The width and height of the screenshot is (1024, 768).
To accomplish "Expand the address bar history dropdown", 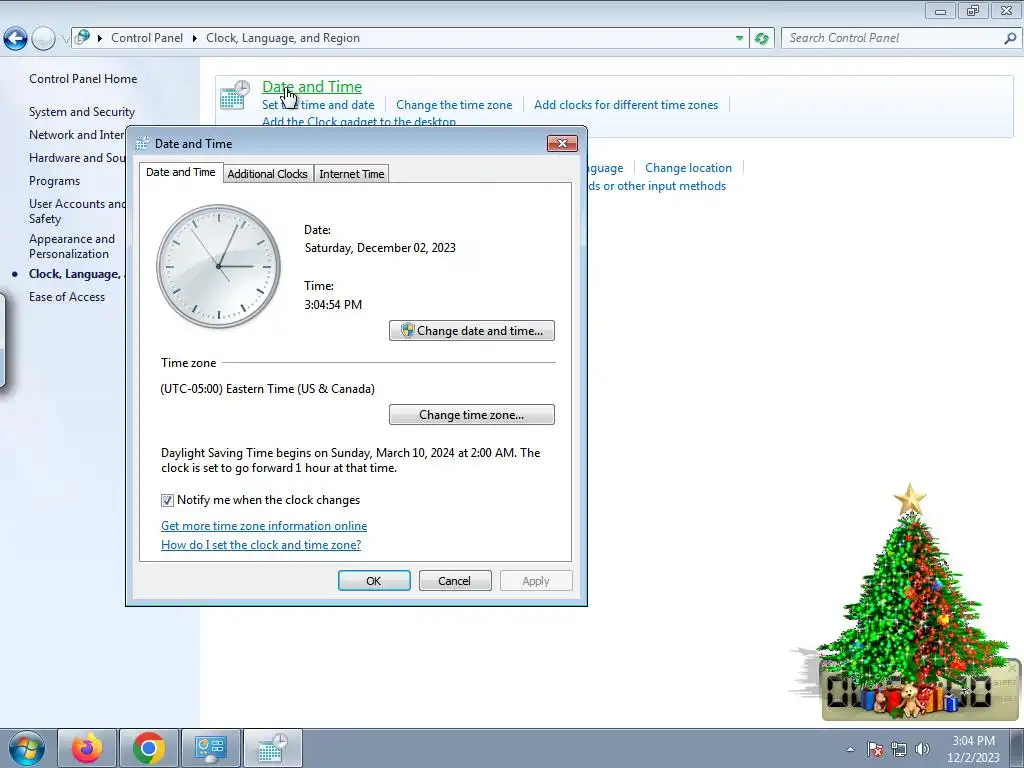I will click(739, 39).
